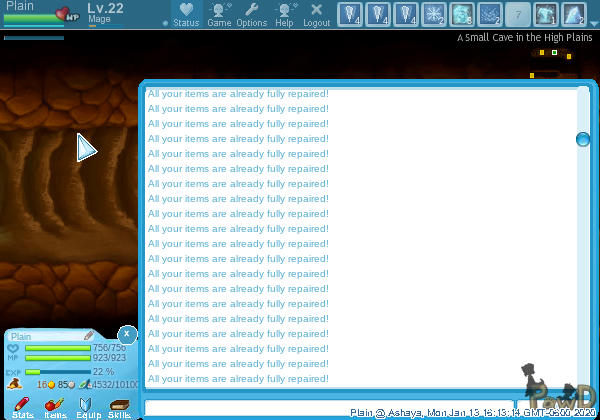Open the Equip shield icon
Image resolution: width=600 pixels, height=420 pixels.
pyautogui.click(x=87, y=403)
